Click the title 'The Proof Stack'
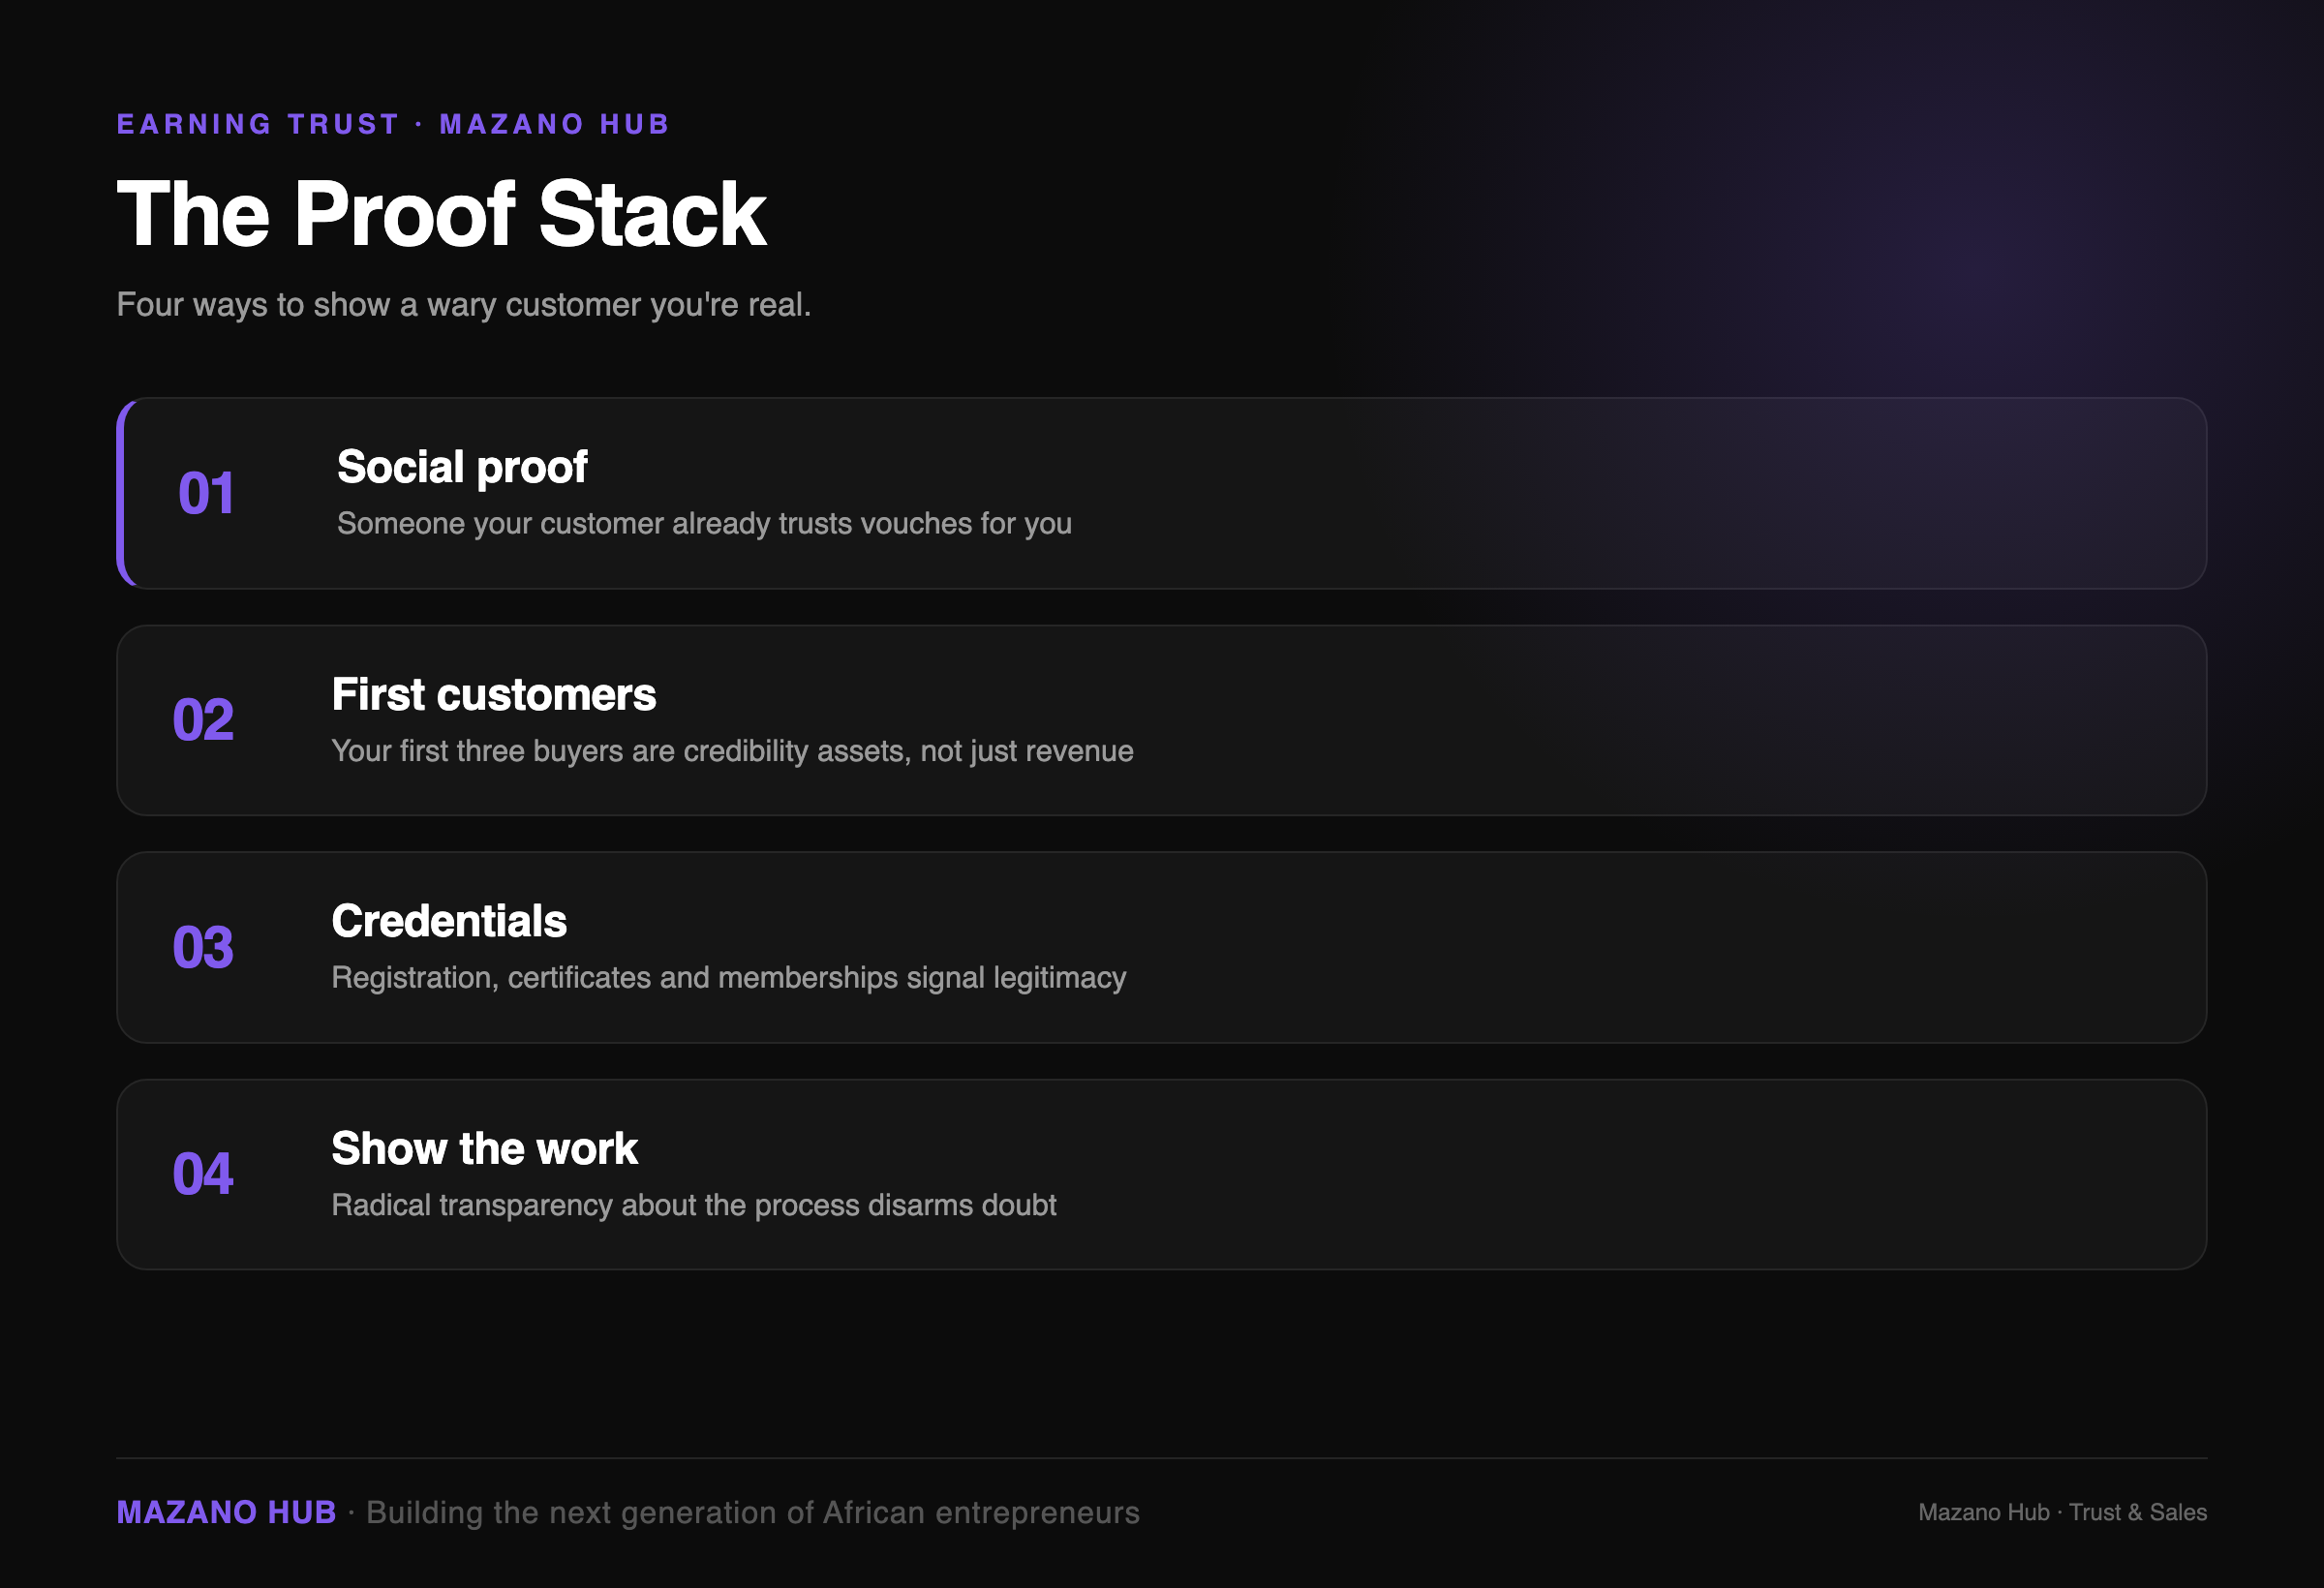Viewport: 2324px width, 1588px height. click(x=441, y=213)
